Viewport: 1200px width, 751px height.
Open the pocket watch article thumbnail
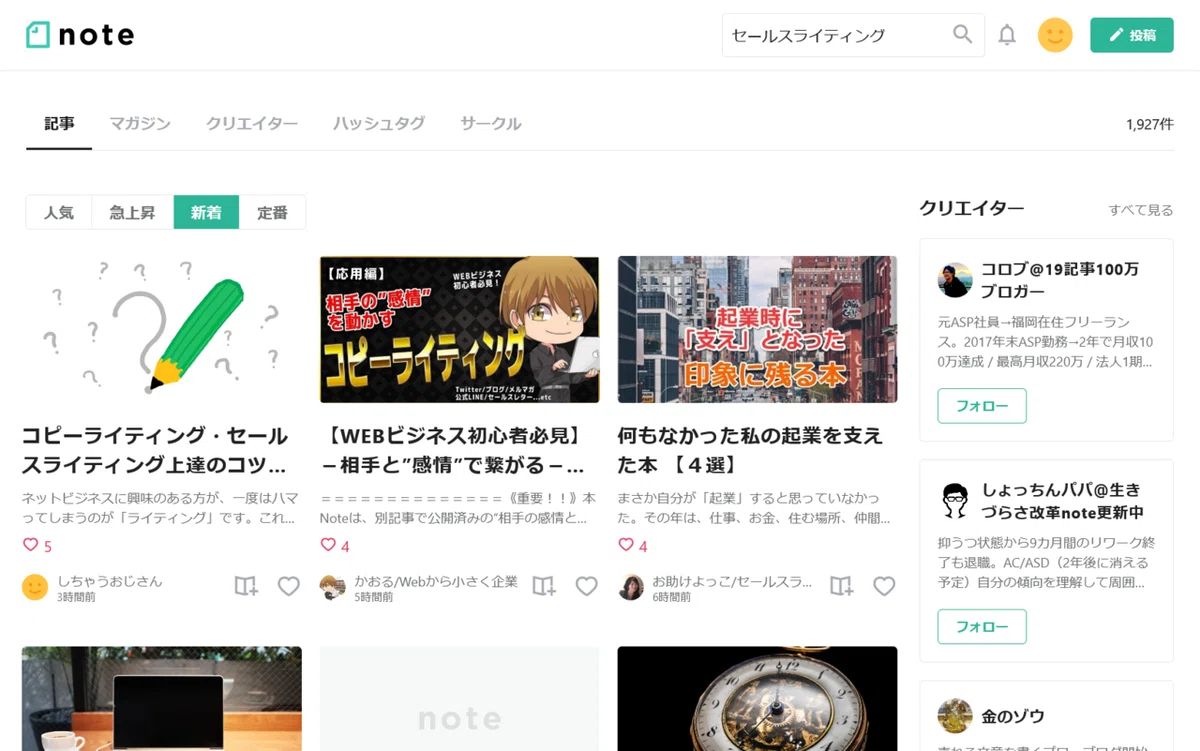tap(757, 699)
